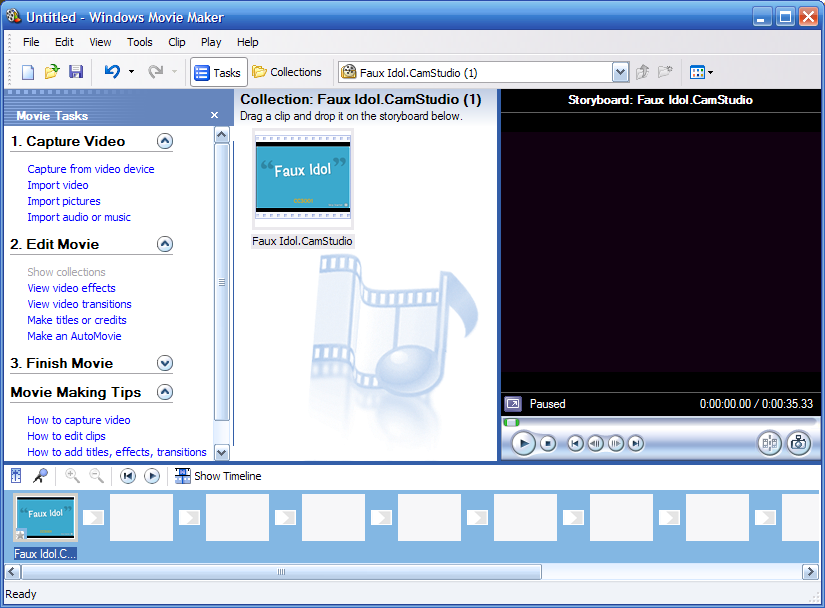
Task: Select the Faux Idol.CamStudio clip in the collection
Action: [x=303, y=188]
